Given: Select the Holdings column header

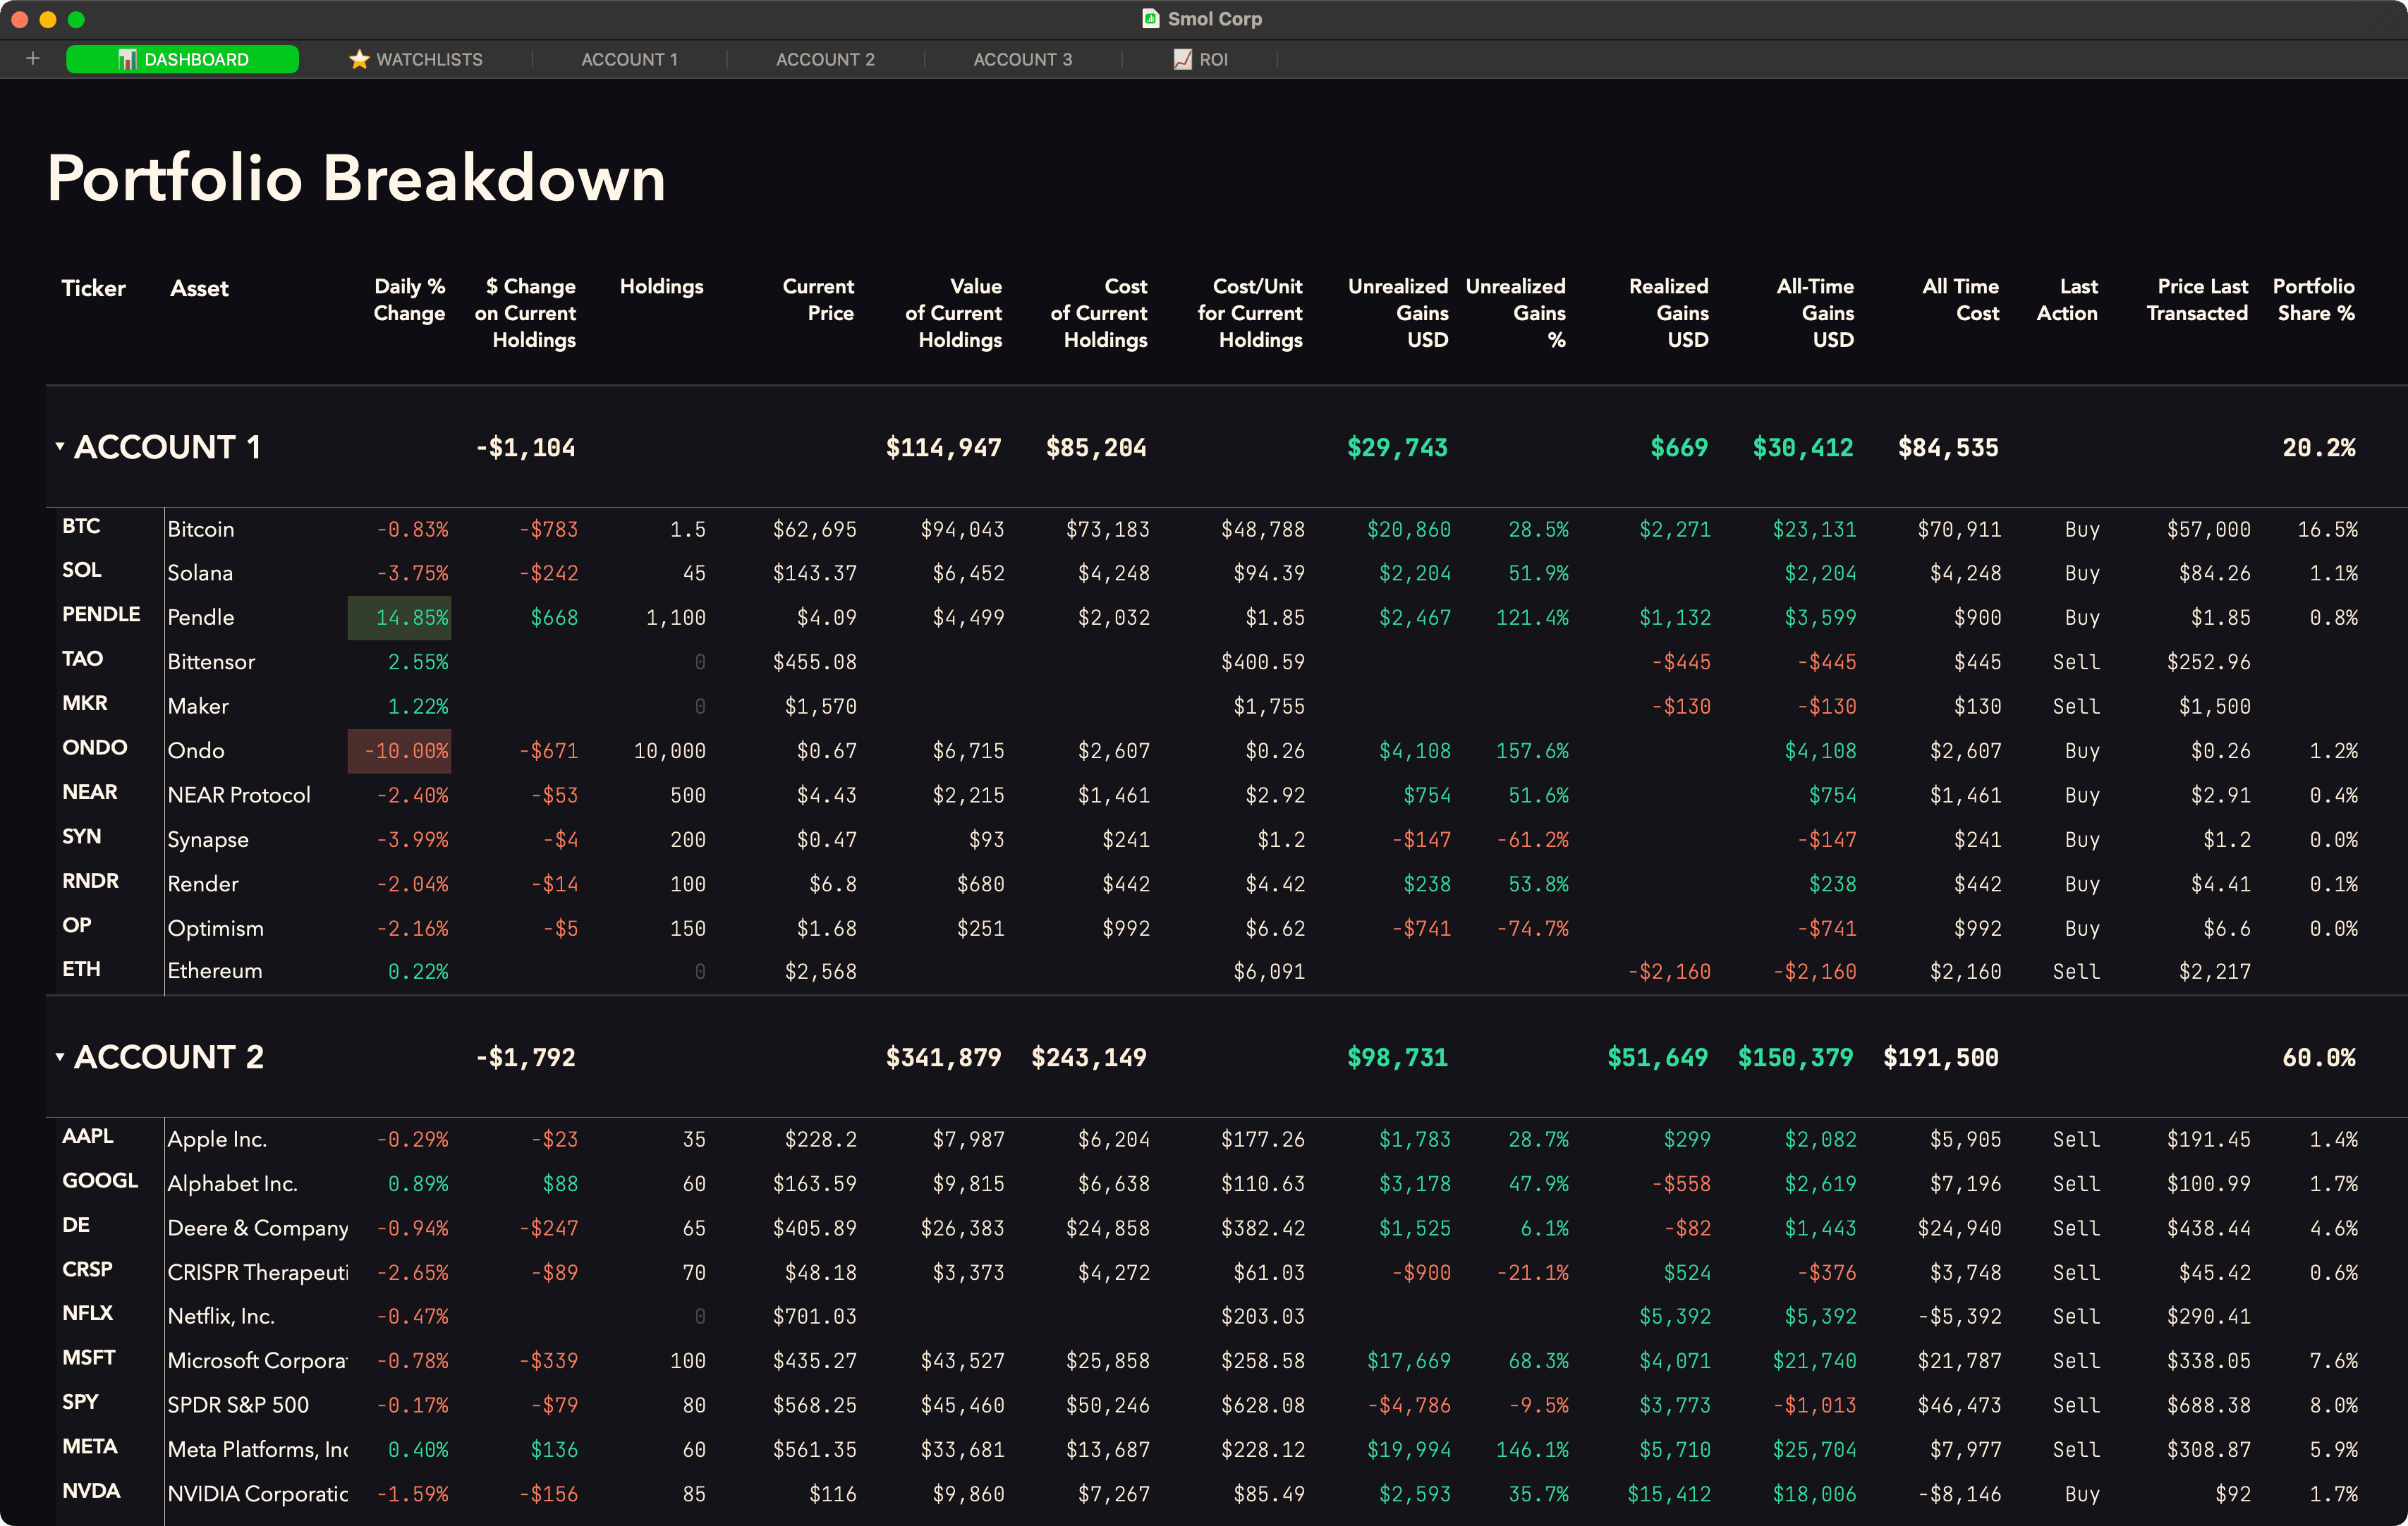Looking at the screenshot, I should click(661, 286).
